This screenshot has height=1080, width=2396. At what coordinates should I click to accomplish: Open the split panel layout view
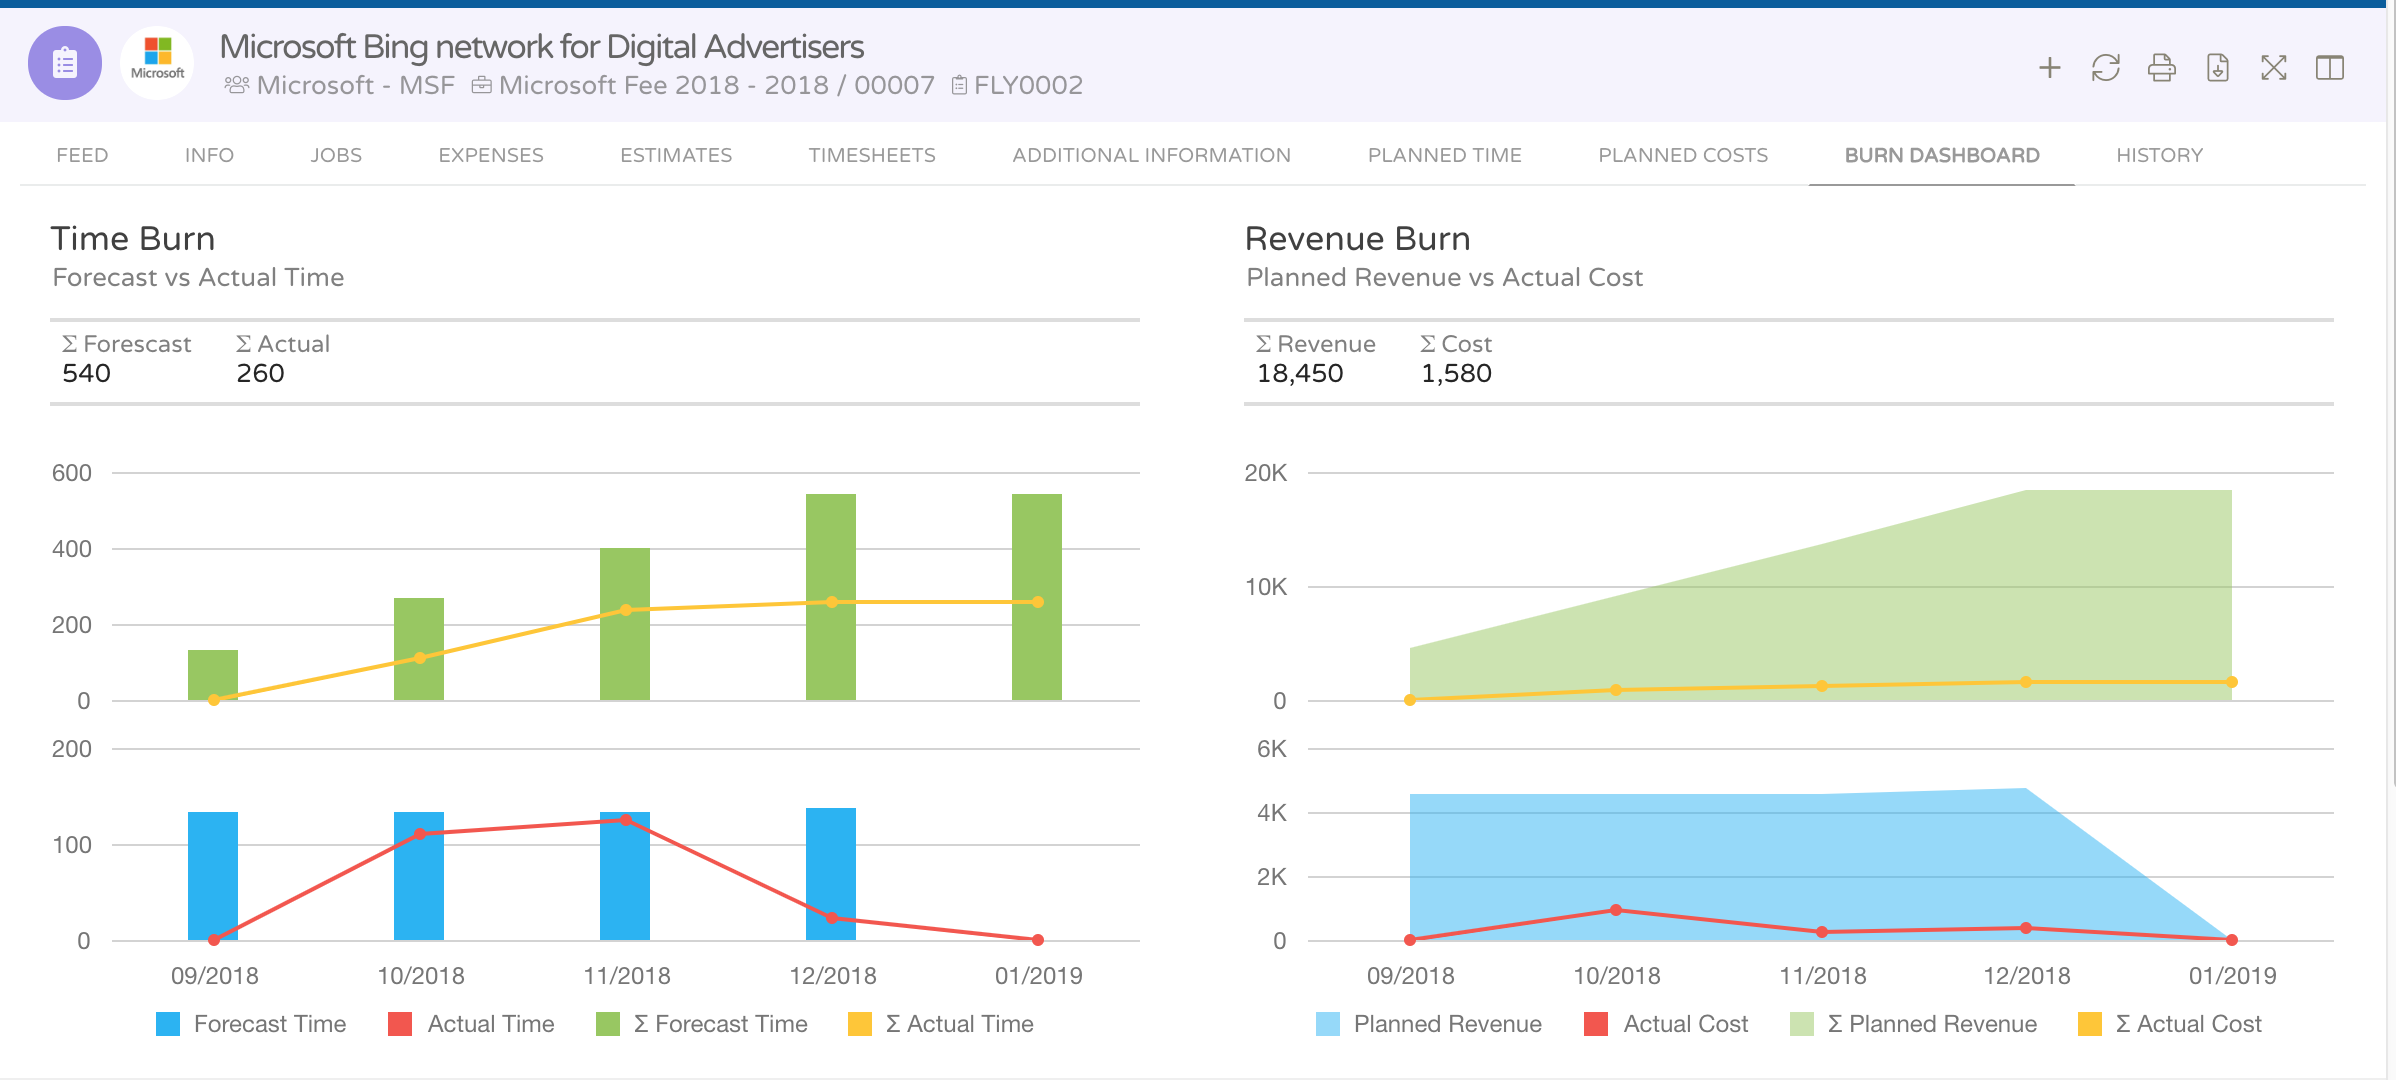2330,67
